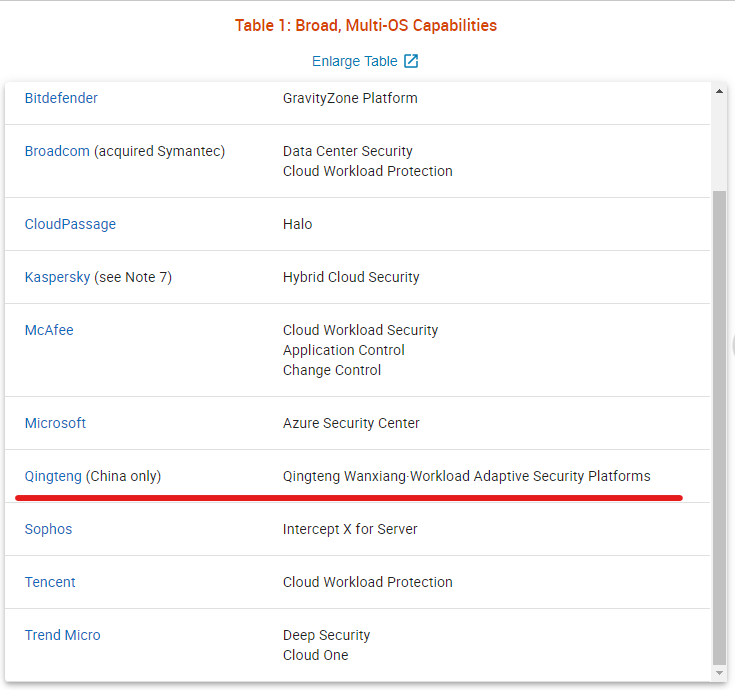This screenshot has width=735, height=690.
Task: Select the GravityZone Platform text
Action: [350, 98]
